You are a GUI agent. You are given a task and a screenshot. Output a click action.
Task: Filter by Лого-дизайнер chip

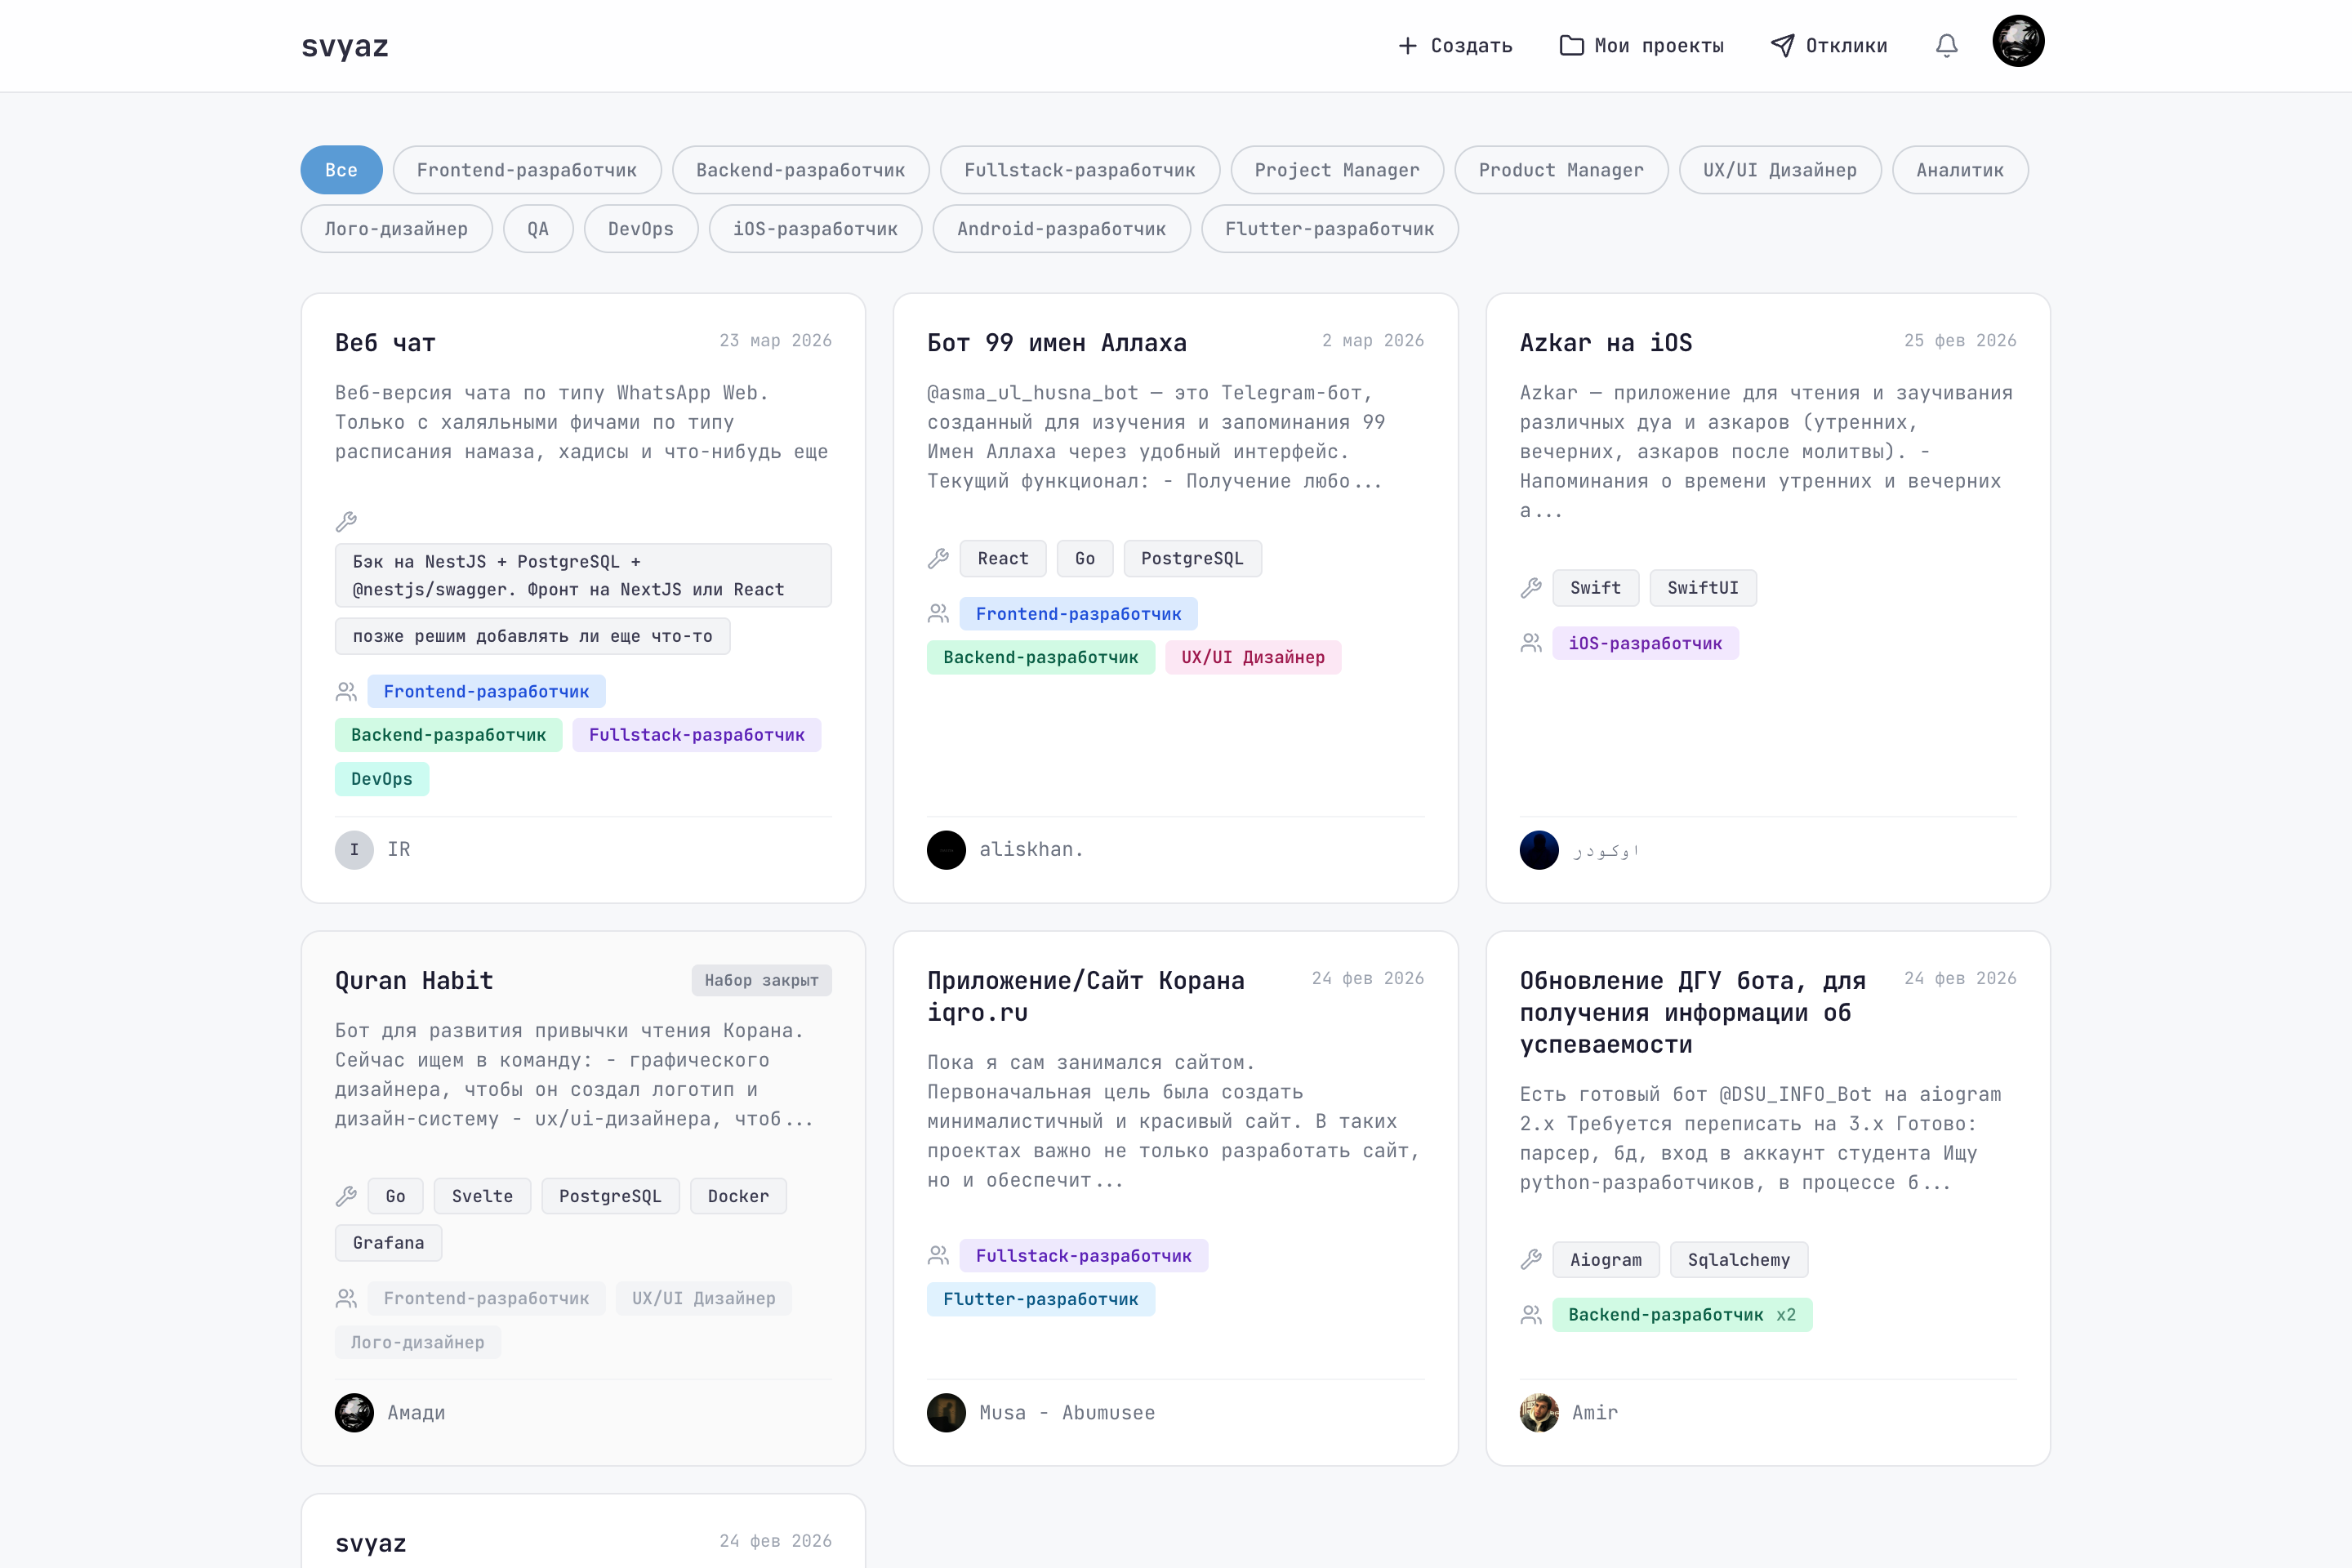coord(396,229)
